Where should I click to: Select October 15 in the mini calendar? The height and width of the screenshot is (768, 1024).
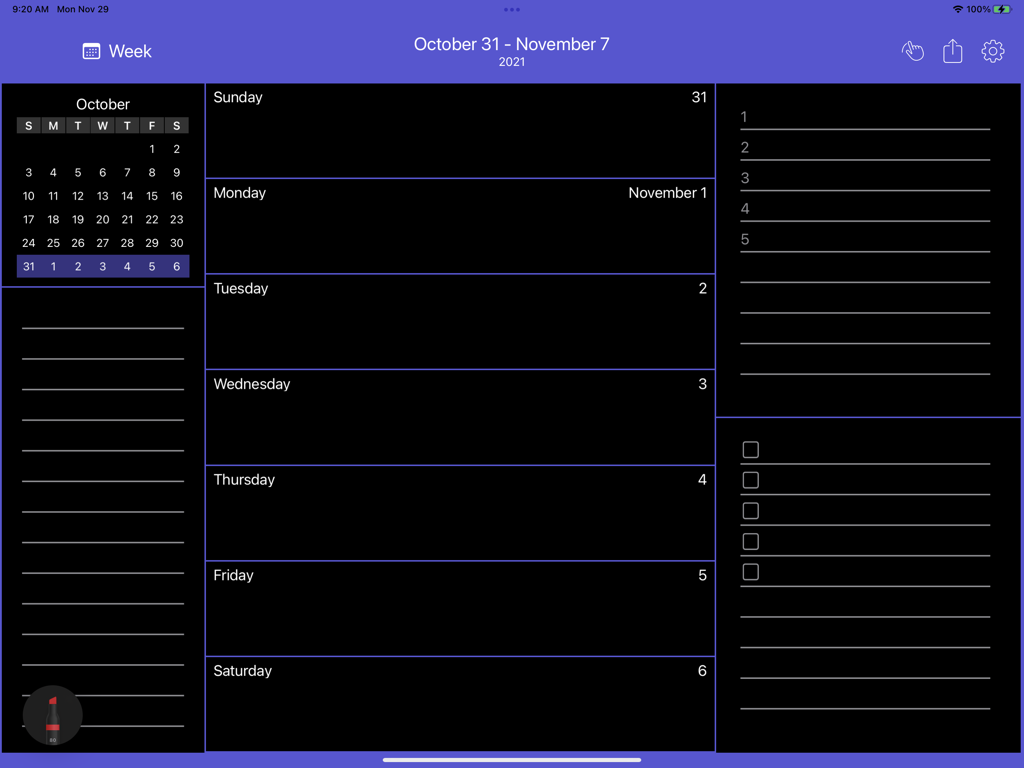coord(151,196)
